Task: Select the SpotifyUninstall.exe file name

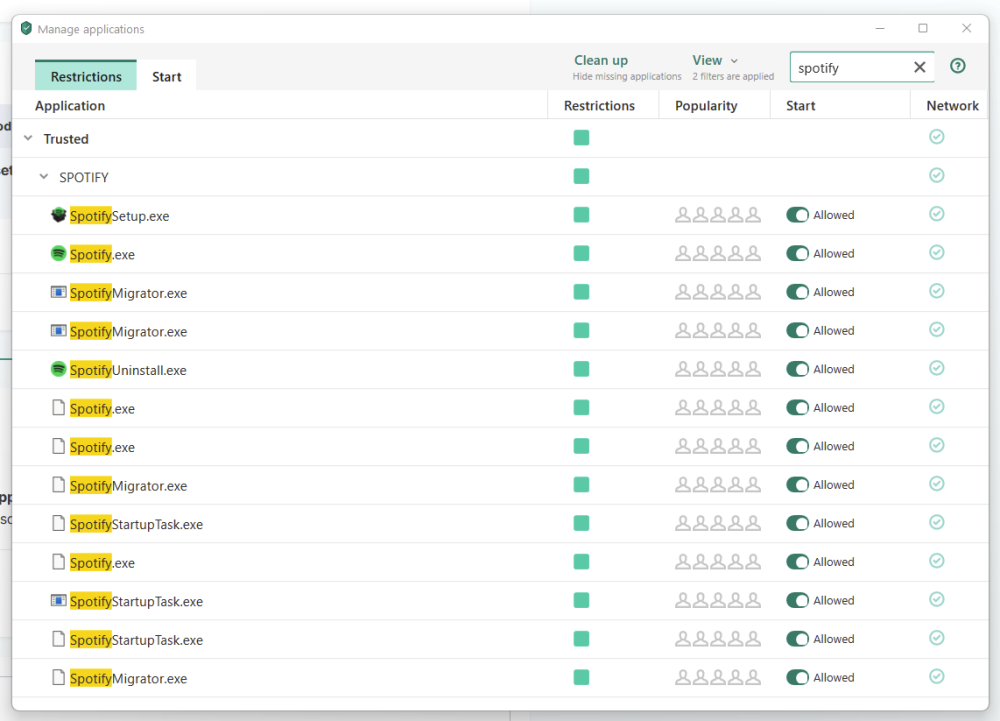Action: [x=128, y=370]
